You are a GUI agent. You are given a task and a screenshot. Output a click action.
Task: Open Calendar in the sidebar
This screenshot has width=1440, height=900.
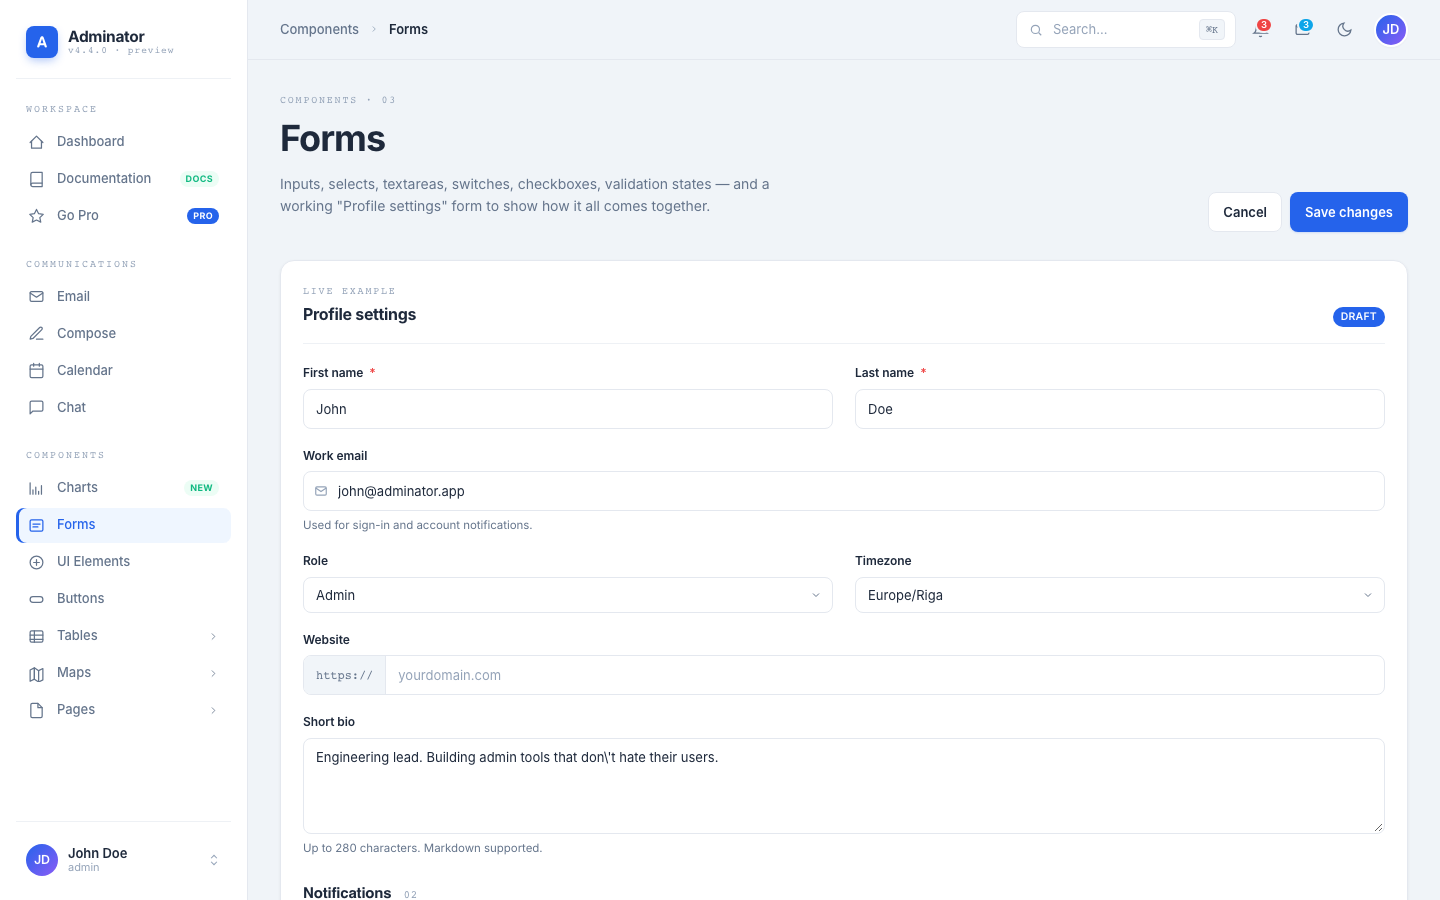[x=124, y=371]
